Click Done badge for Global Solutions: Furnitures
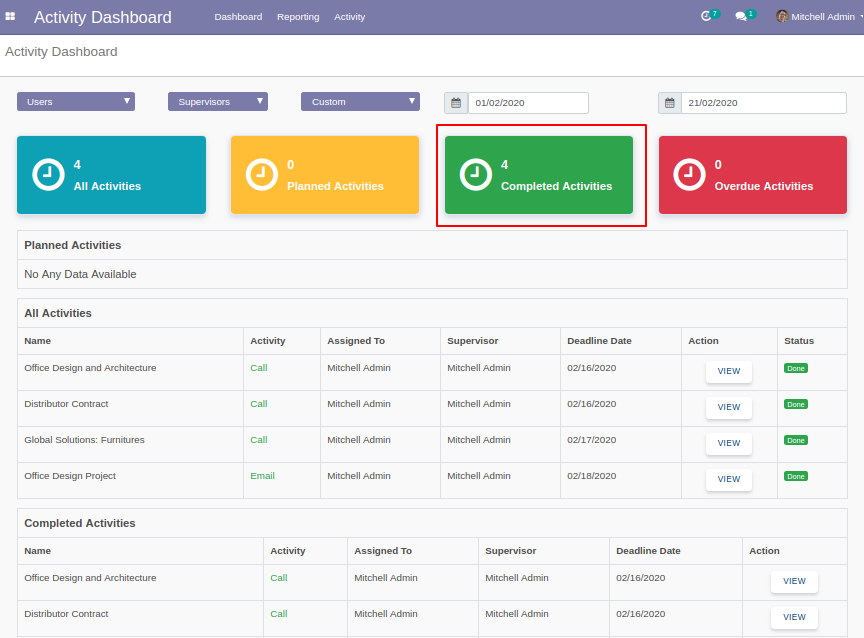Image resolution: width=864 pixels, height=638 pixels. (x=796, y=440)
